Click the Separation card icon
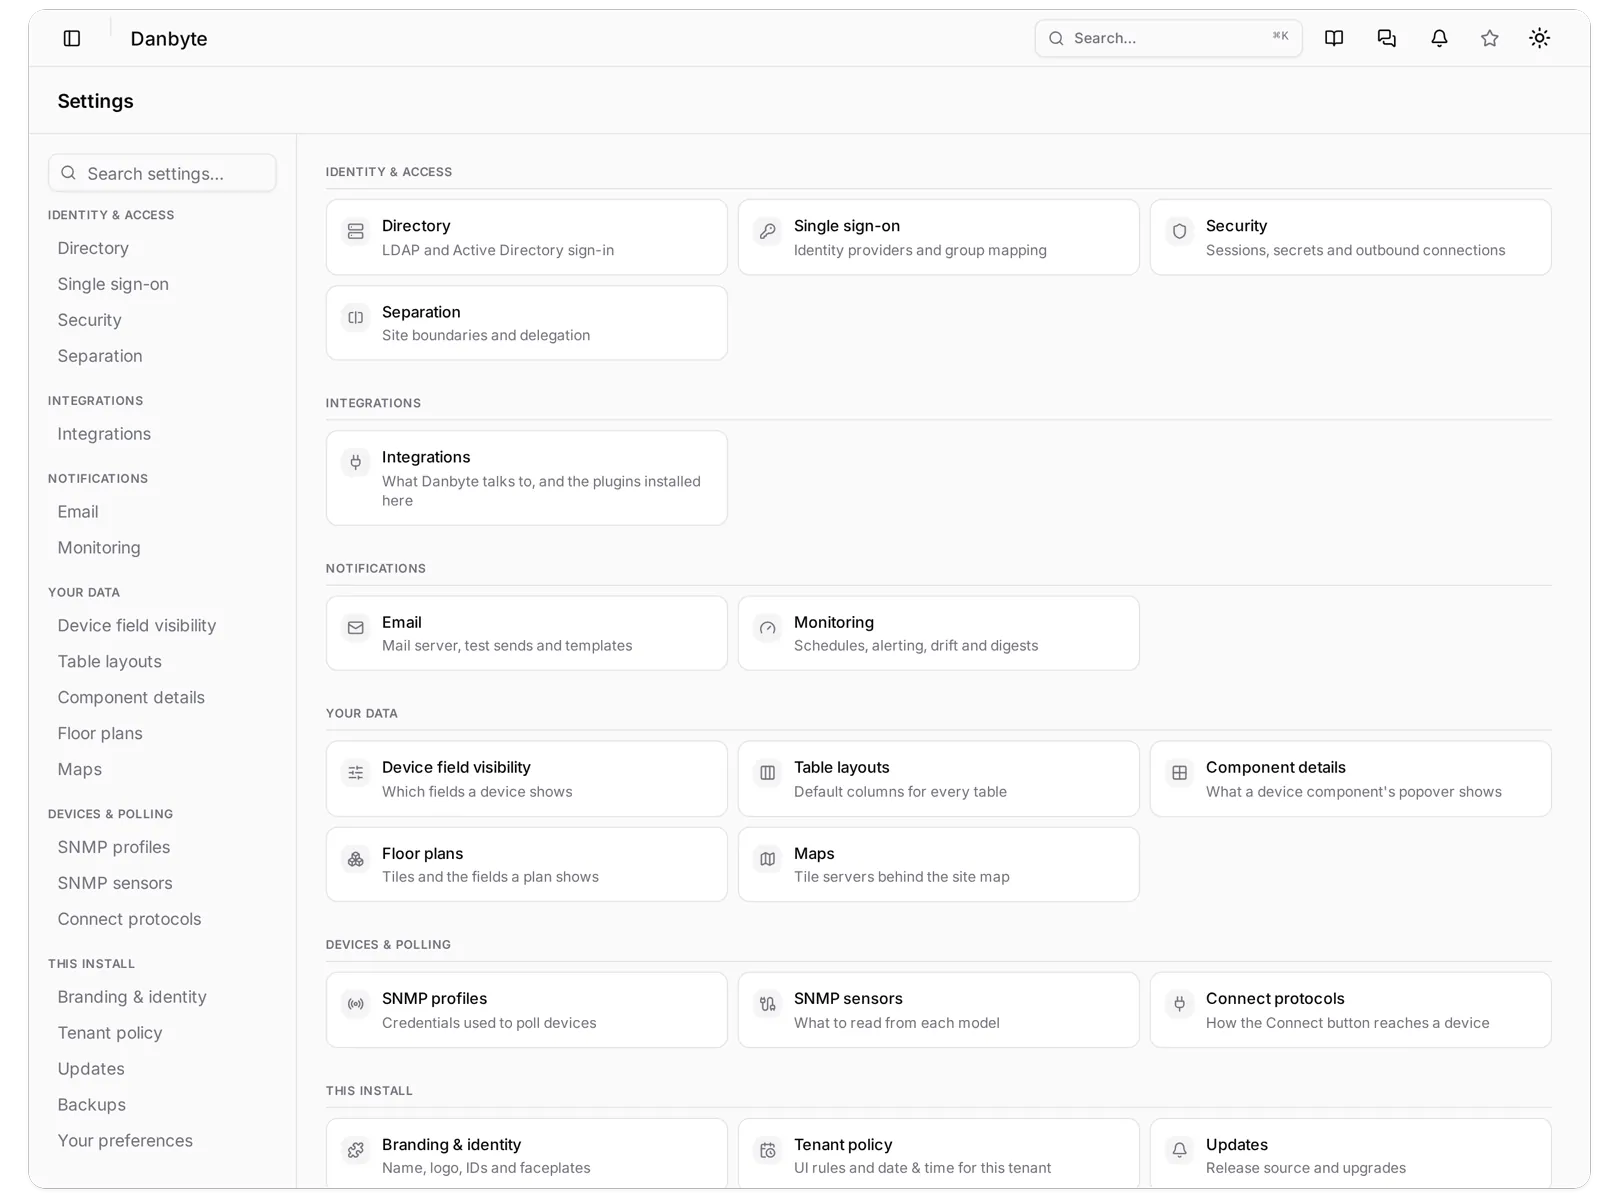This screenshot has height=1198, width=1600. tap(356, 318)
